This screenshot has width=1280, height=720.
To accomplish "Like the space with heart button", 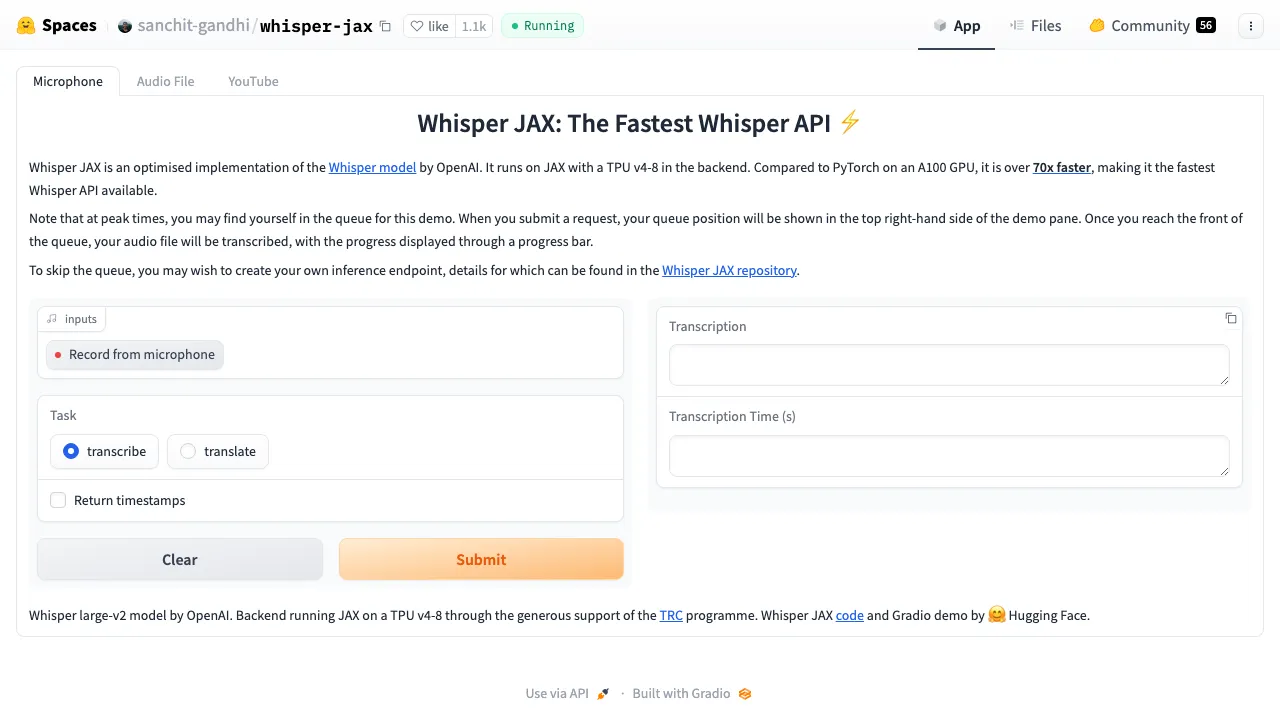I will [429, 26].
